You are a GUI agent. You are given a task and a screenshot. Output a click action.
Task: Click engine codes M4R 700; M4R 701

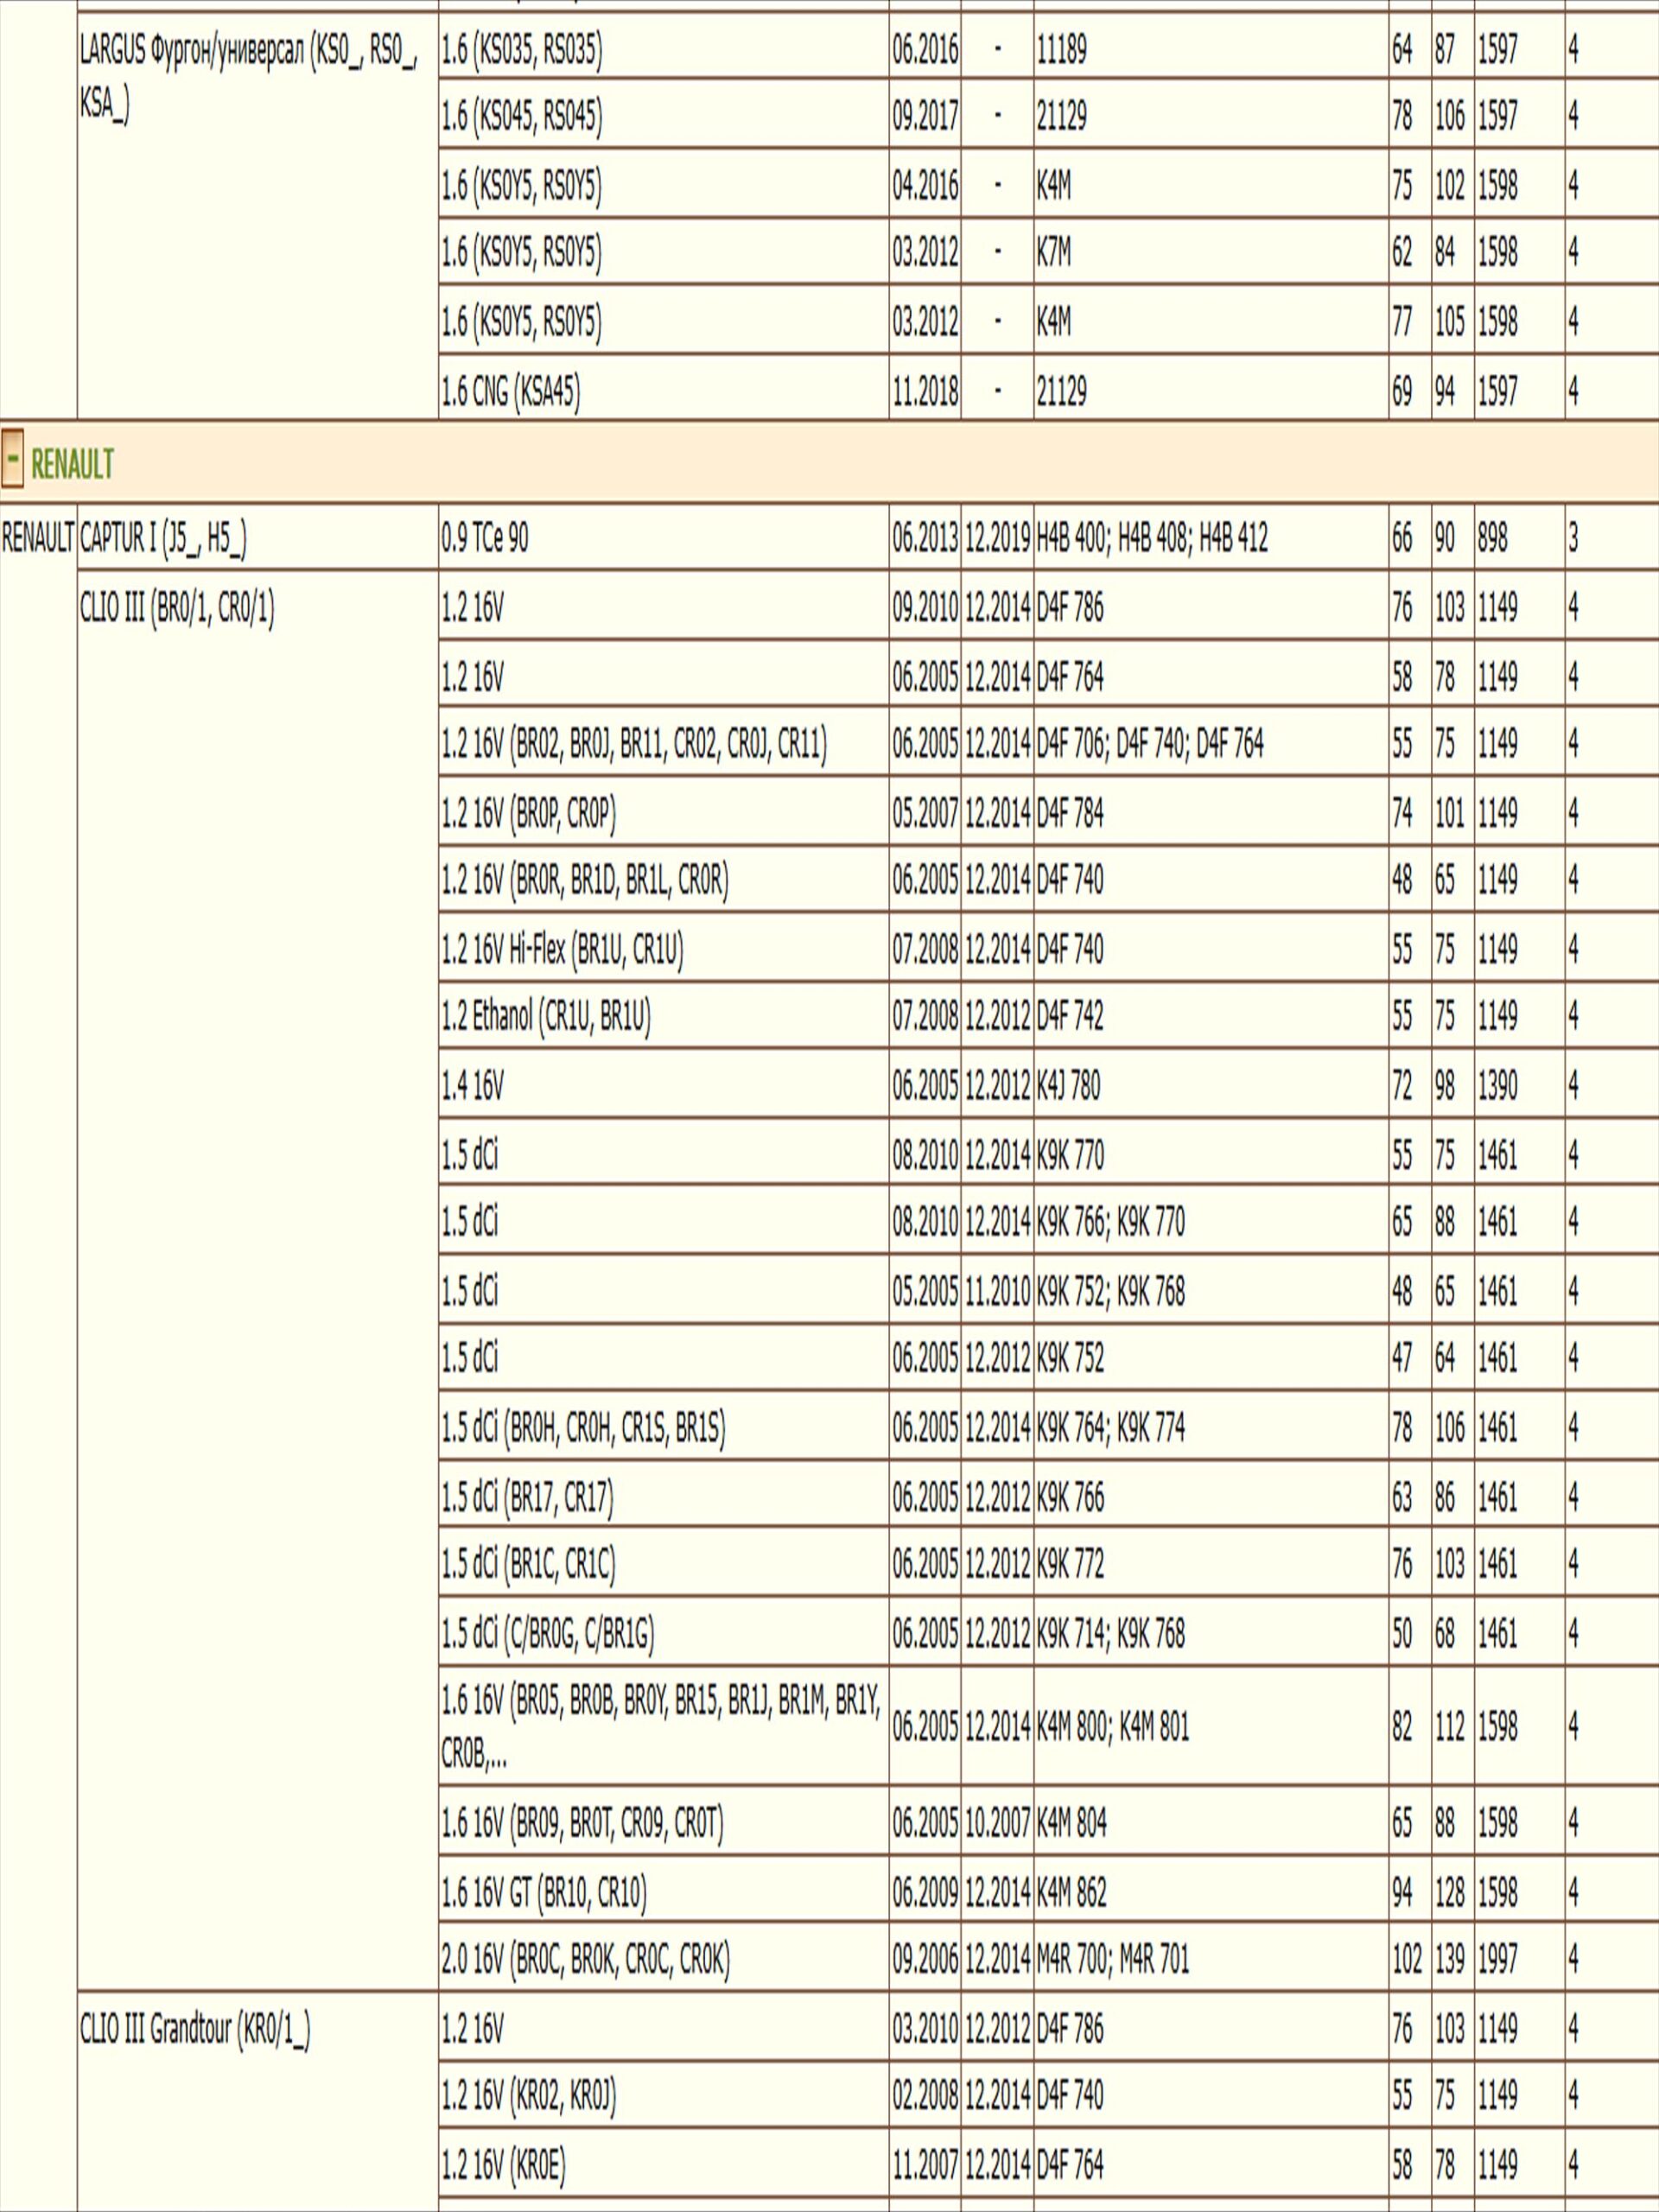(x=1112, y=1959)
